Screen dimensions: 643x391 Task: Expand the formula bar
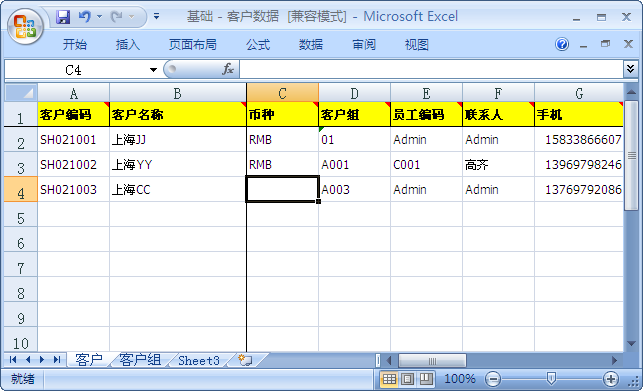(630, 69)
